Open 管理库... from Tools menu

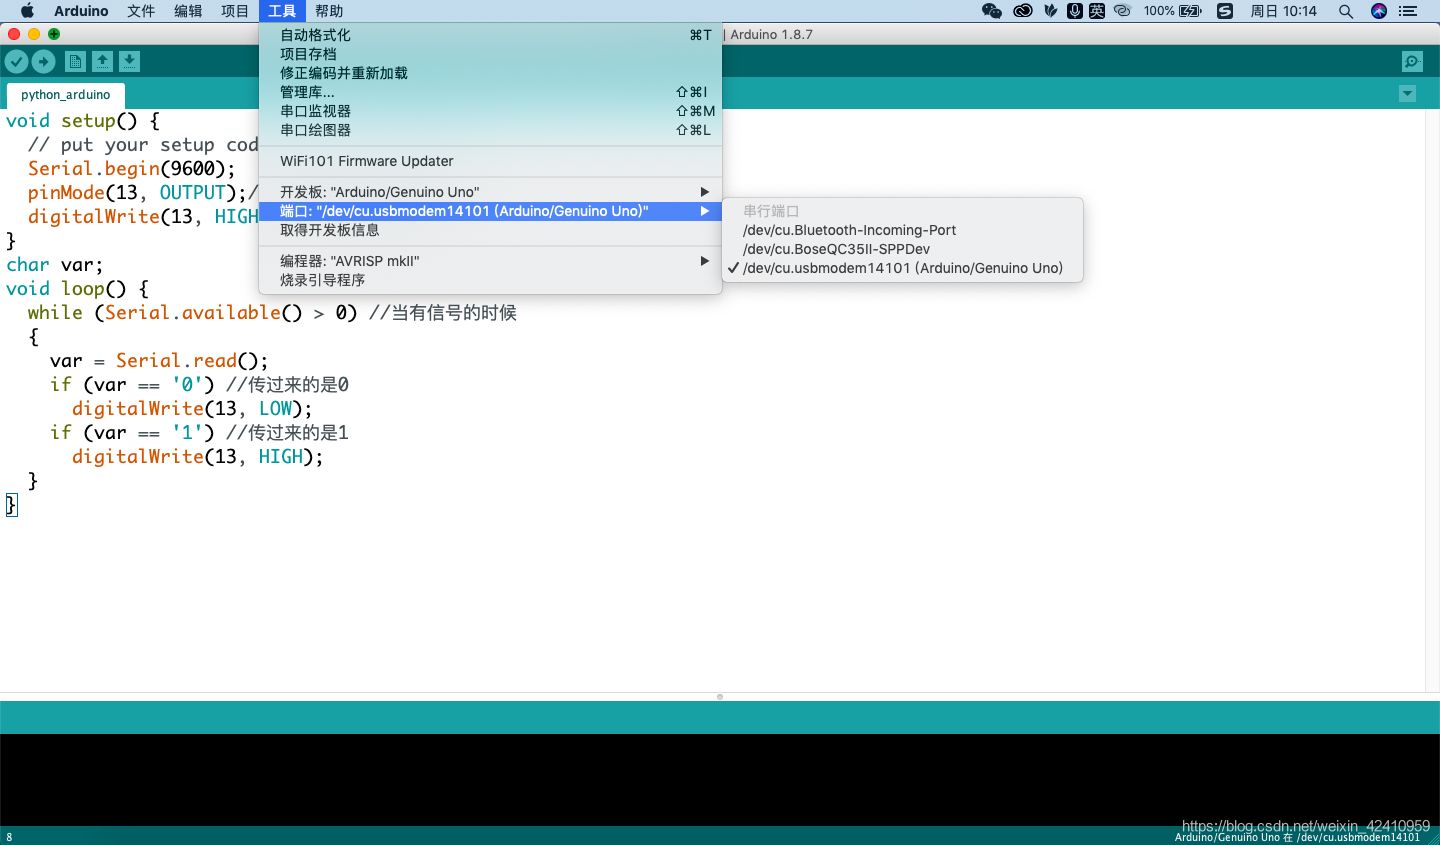click(490, 92)
